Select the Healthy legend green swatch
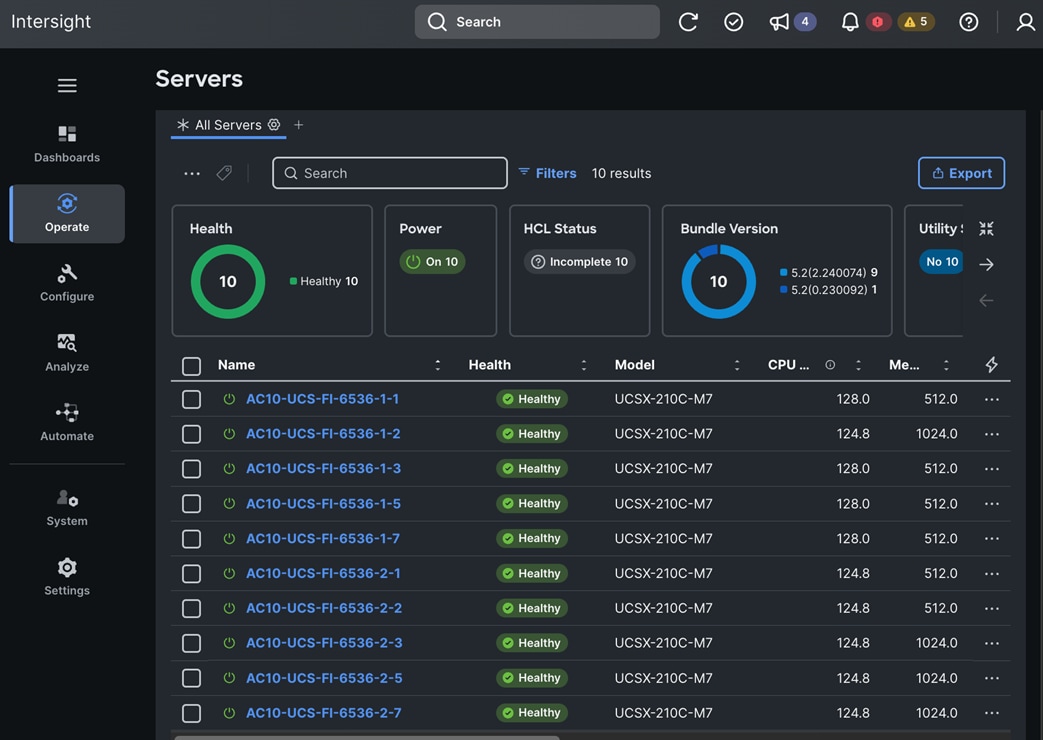1043x740 pixels. coord(293,281)
